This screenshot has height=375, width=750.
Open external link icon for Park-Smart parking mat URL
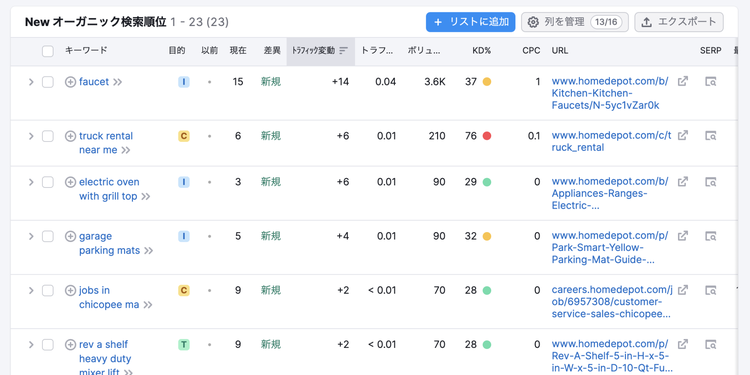point(683,236)
